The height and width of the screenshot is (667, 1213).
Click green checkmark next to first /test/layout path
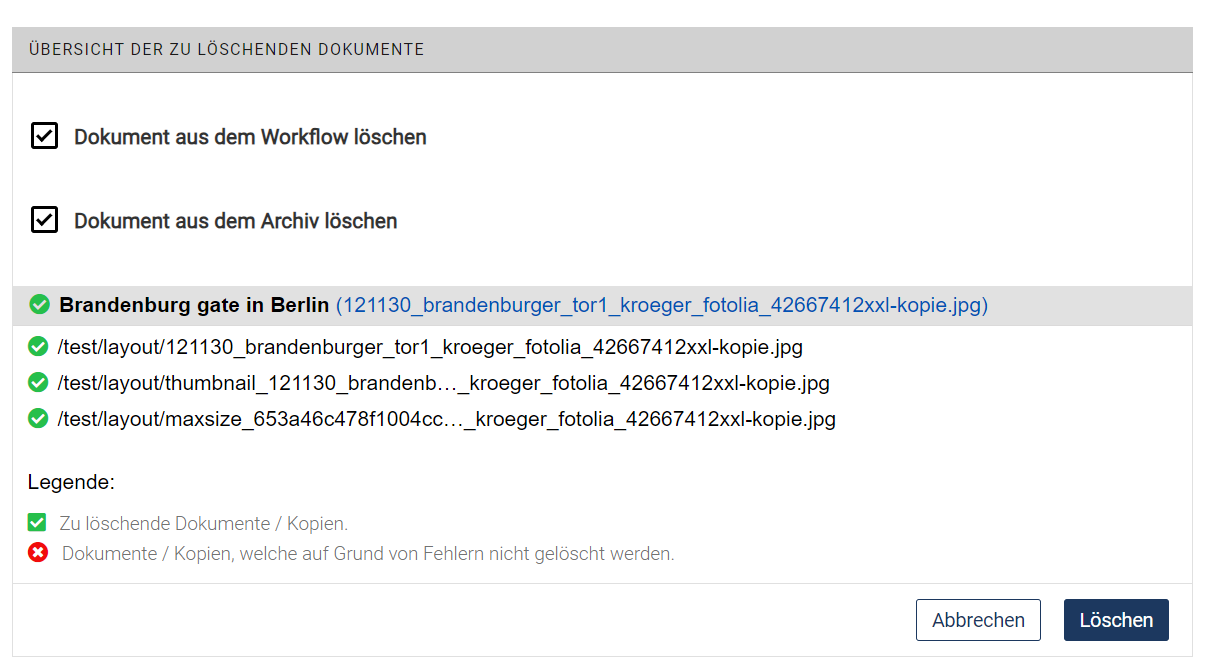point(39,347)
